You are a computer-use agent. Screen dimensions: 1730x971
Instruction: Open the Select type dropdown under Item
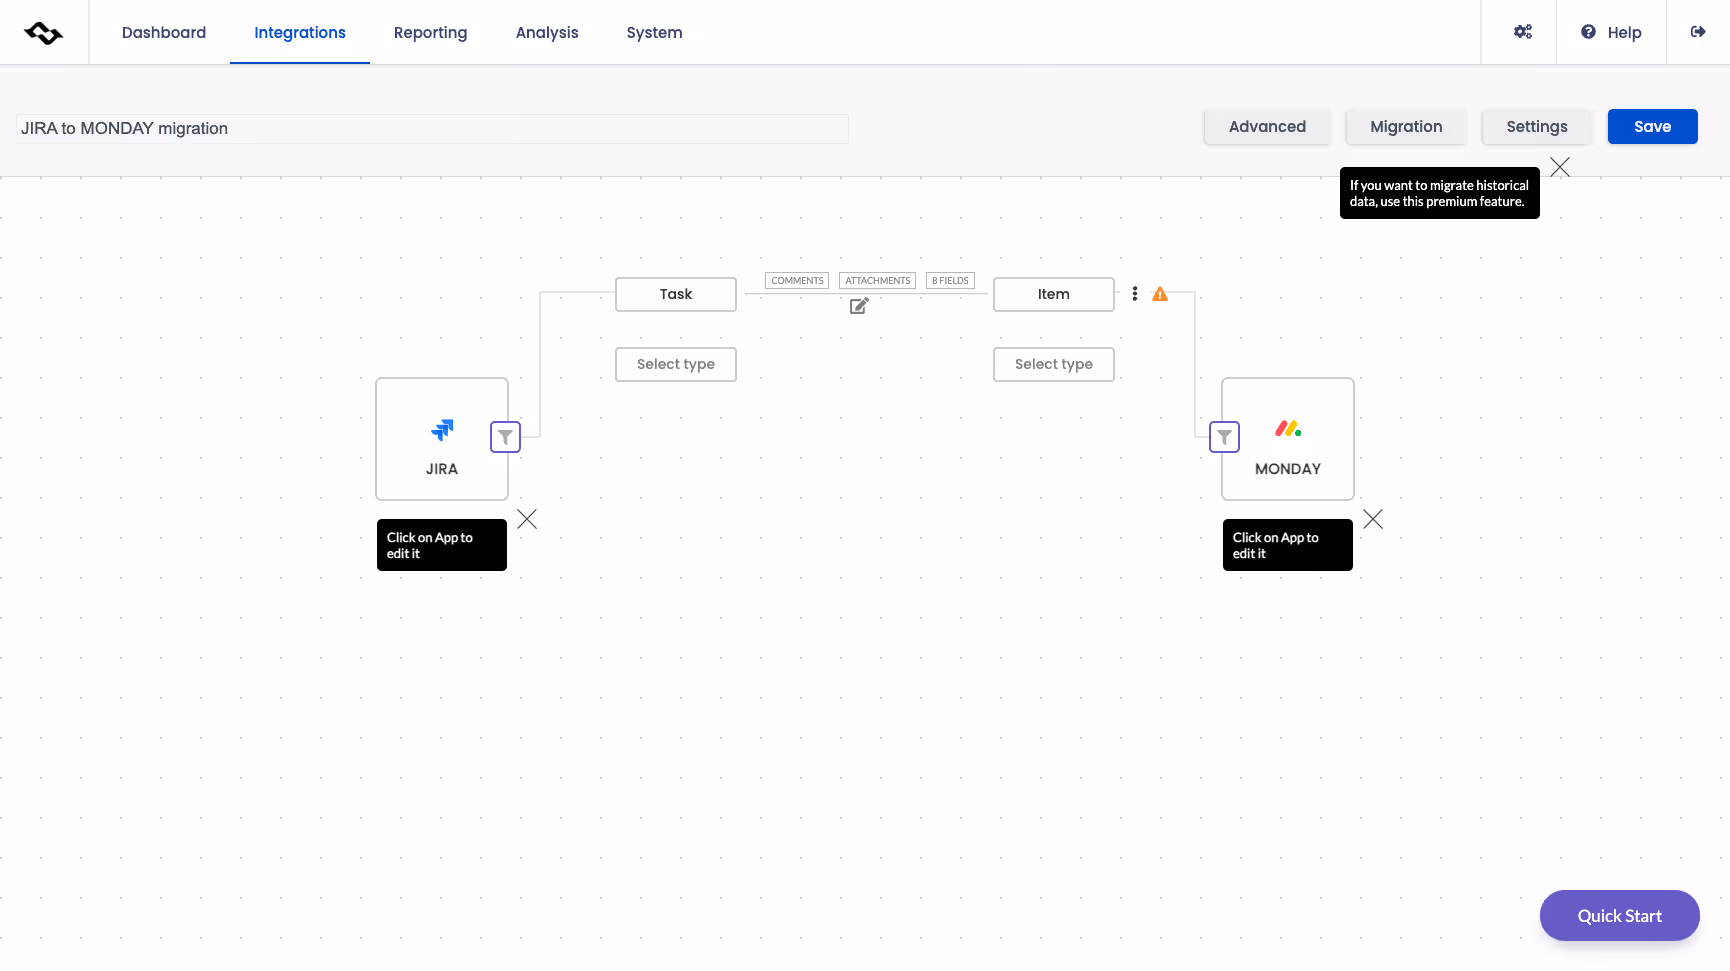coord(1053,364)
